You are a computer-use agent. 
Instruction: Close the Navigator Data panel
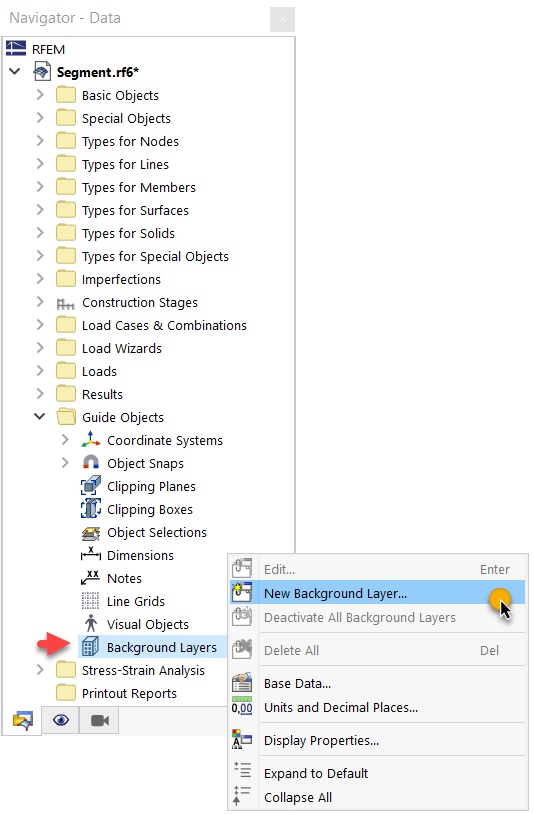282,19
